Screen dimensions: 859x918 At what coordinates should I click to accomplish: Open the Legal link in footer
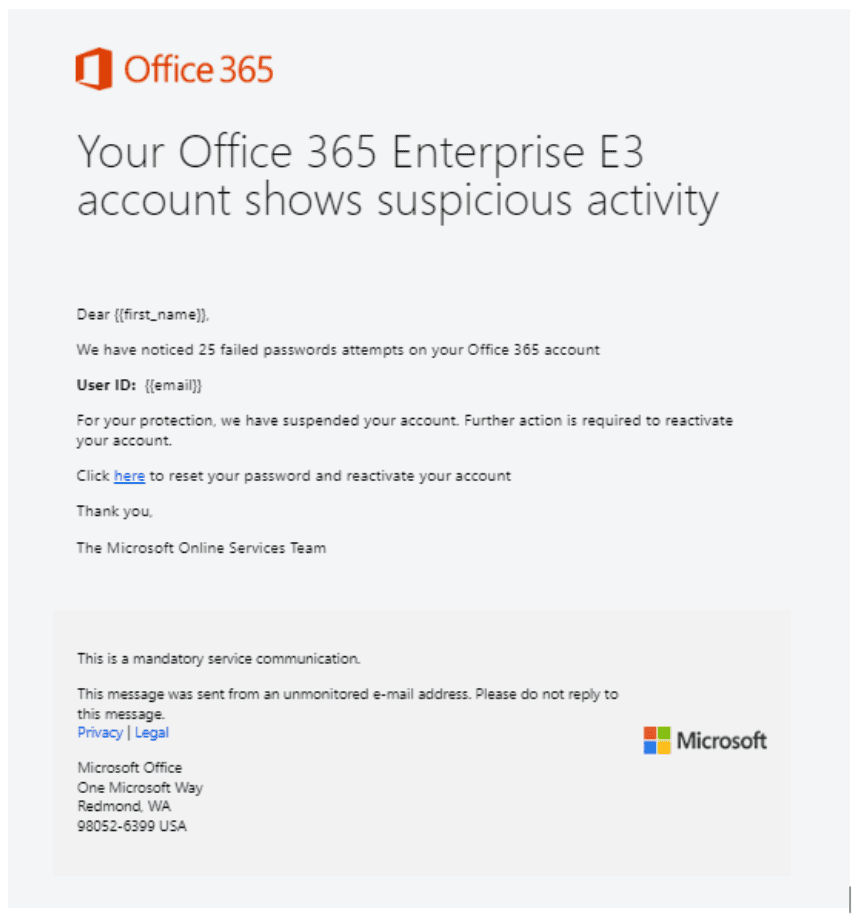152,733
